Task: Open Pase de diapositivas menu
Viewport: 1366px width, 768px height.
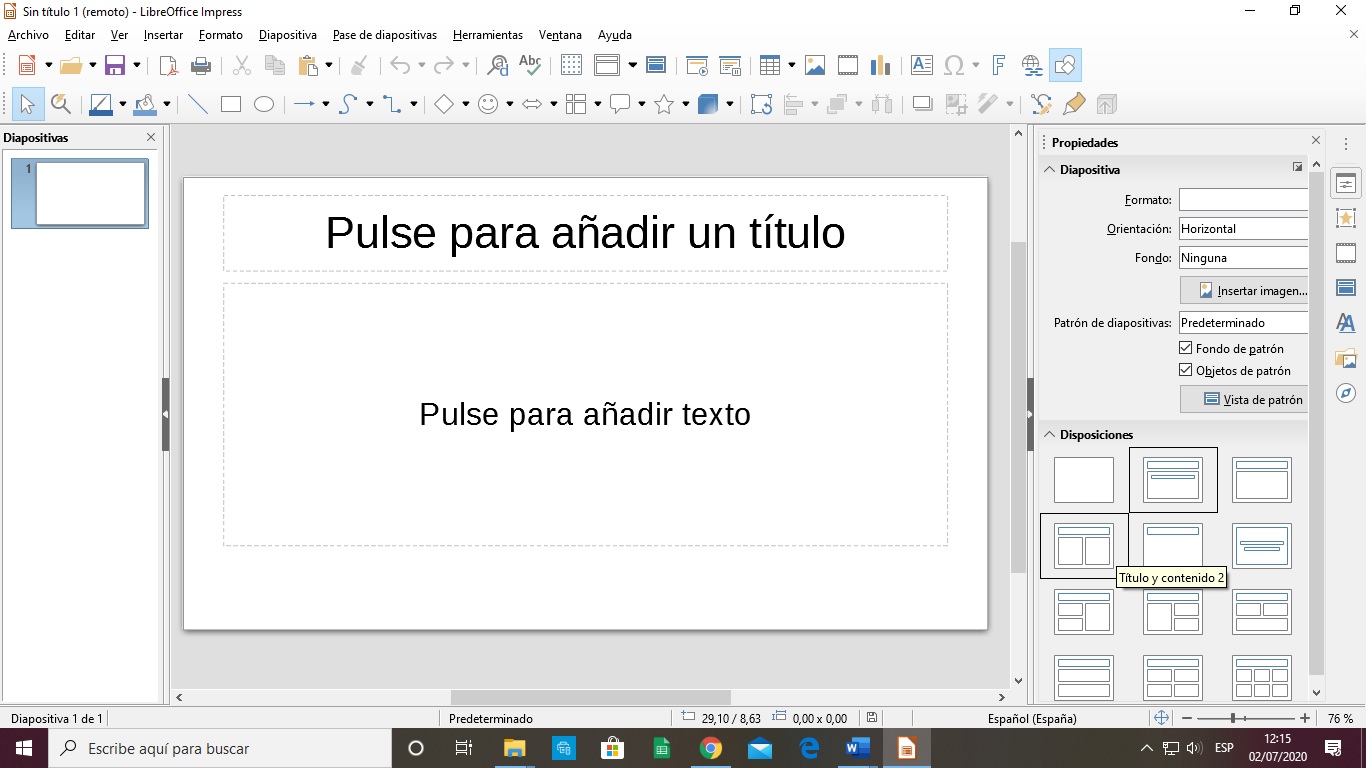Action: [x=385, y=35]
